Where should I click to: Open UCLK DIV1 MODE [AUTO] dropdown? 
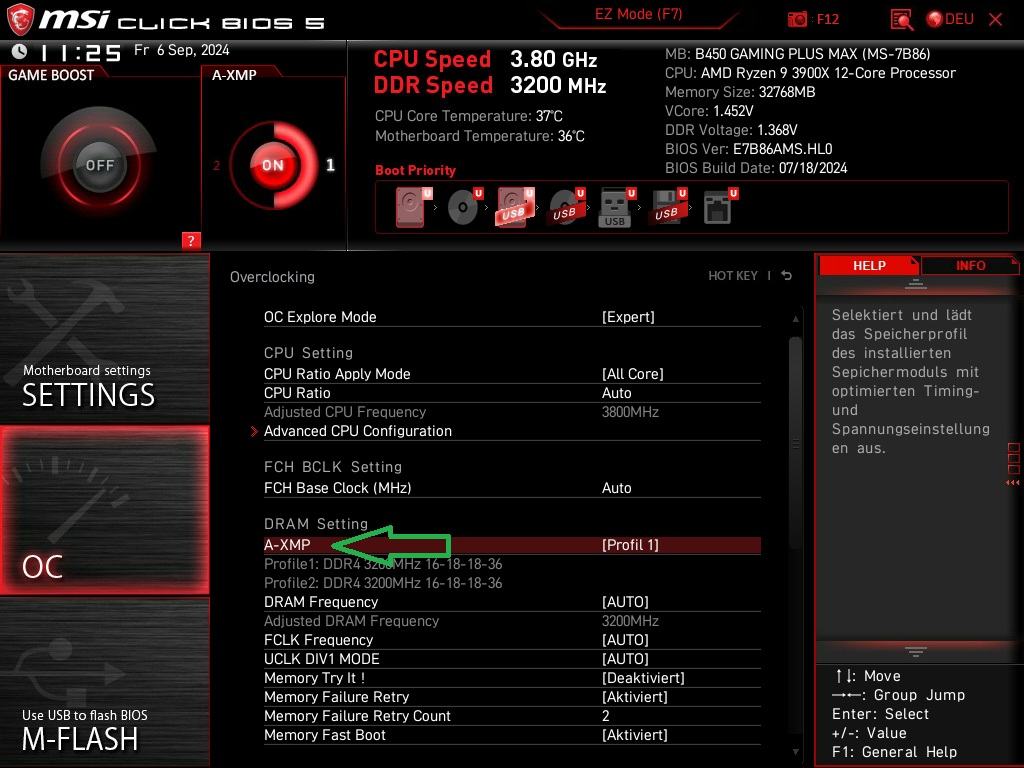click(512, 659)
